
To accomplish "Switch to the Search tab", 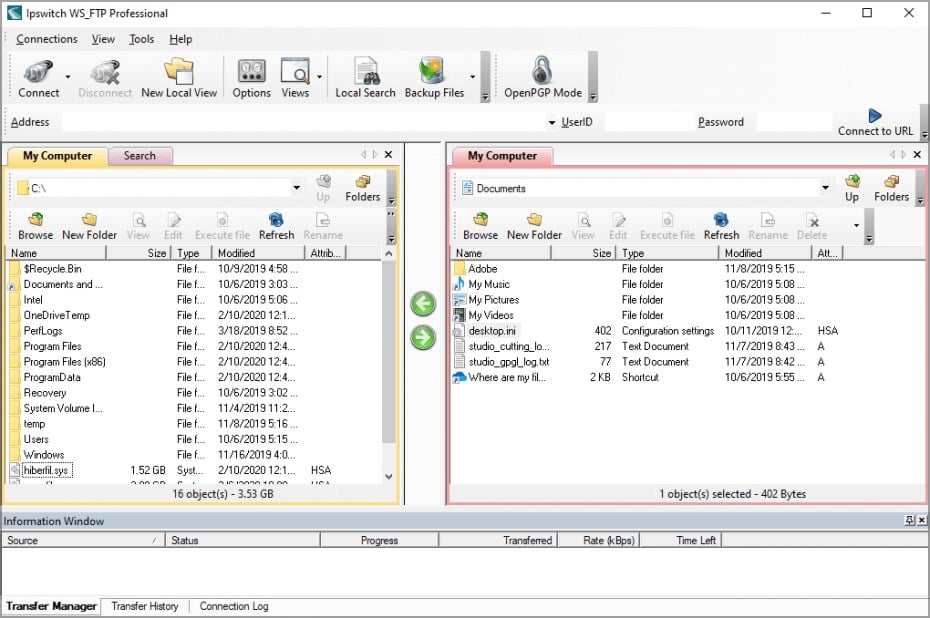I will point(140,156).
